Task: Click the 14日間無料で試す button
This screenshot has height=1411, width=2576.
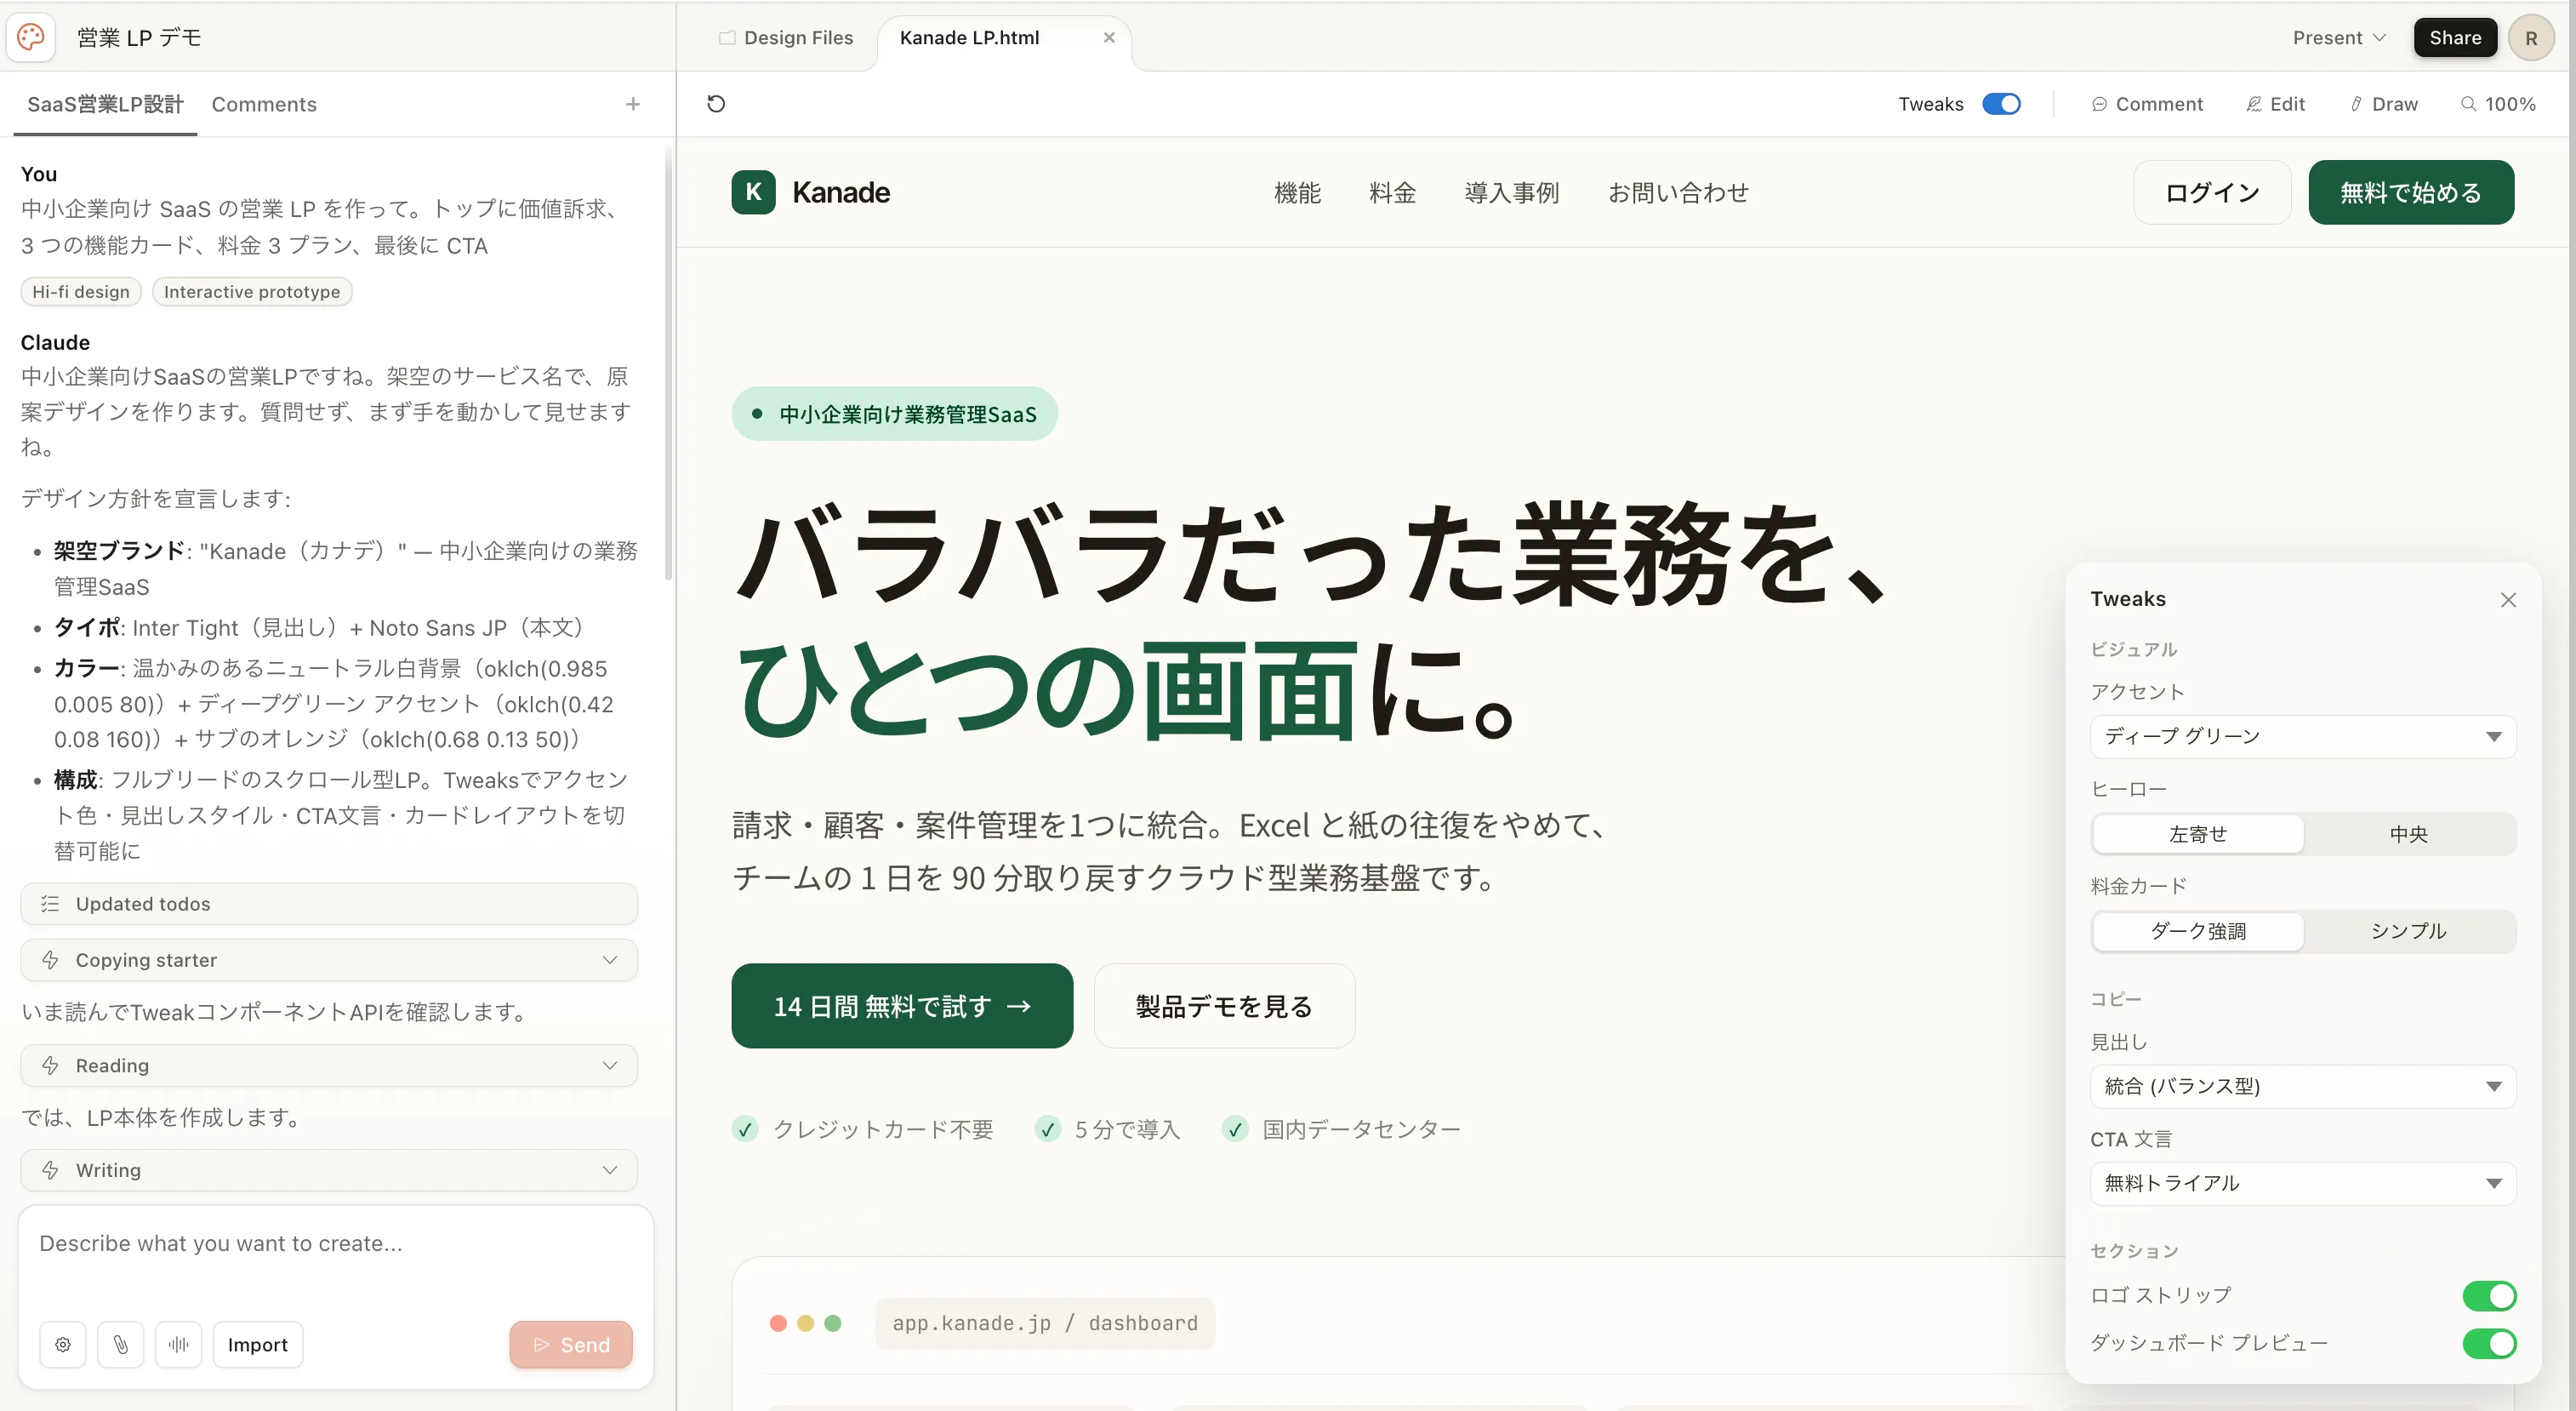Action: (x=901, y=1006)
